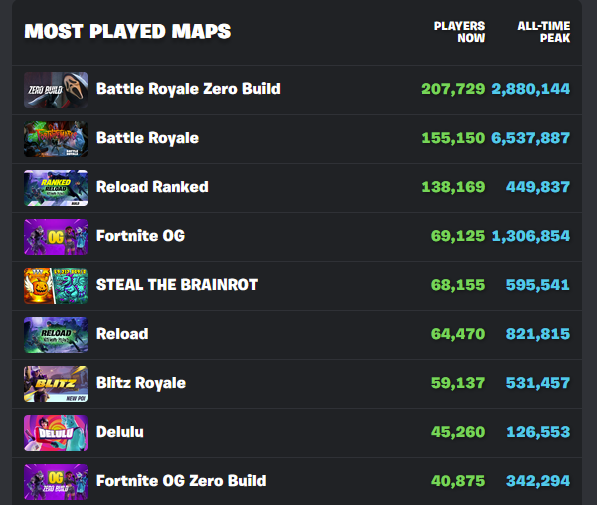Click the Battle Royale Zero Build title

point(188,89)
